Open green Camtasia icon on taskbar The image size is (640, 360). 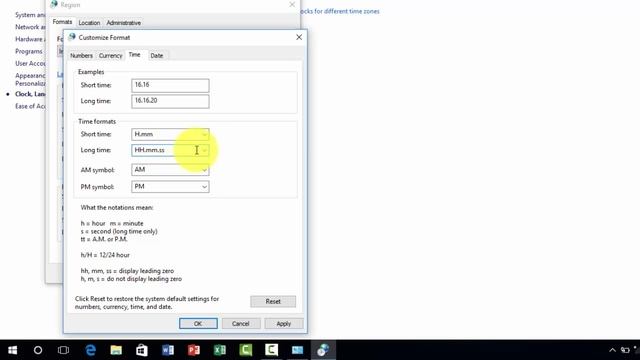click(x=245, y=350)
